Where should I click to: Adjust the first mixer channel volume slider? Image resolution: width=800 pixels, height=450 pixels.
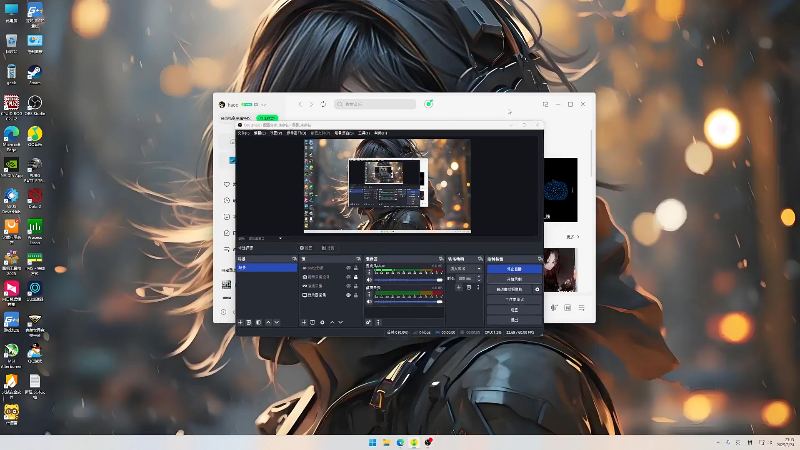pos(408,280)
